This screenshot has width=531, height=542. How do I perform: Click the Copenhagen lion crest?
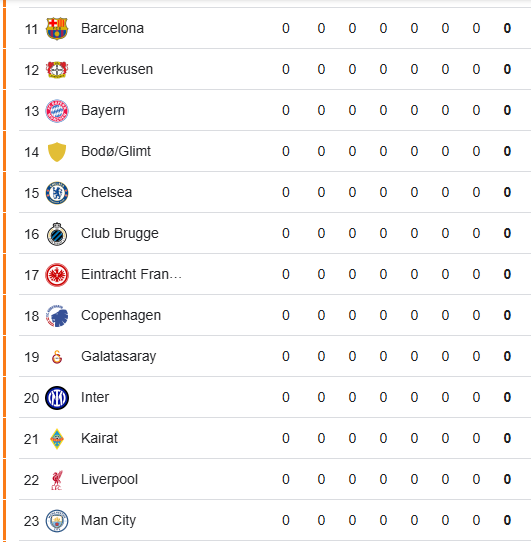click(57, 316)
